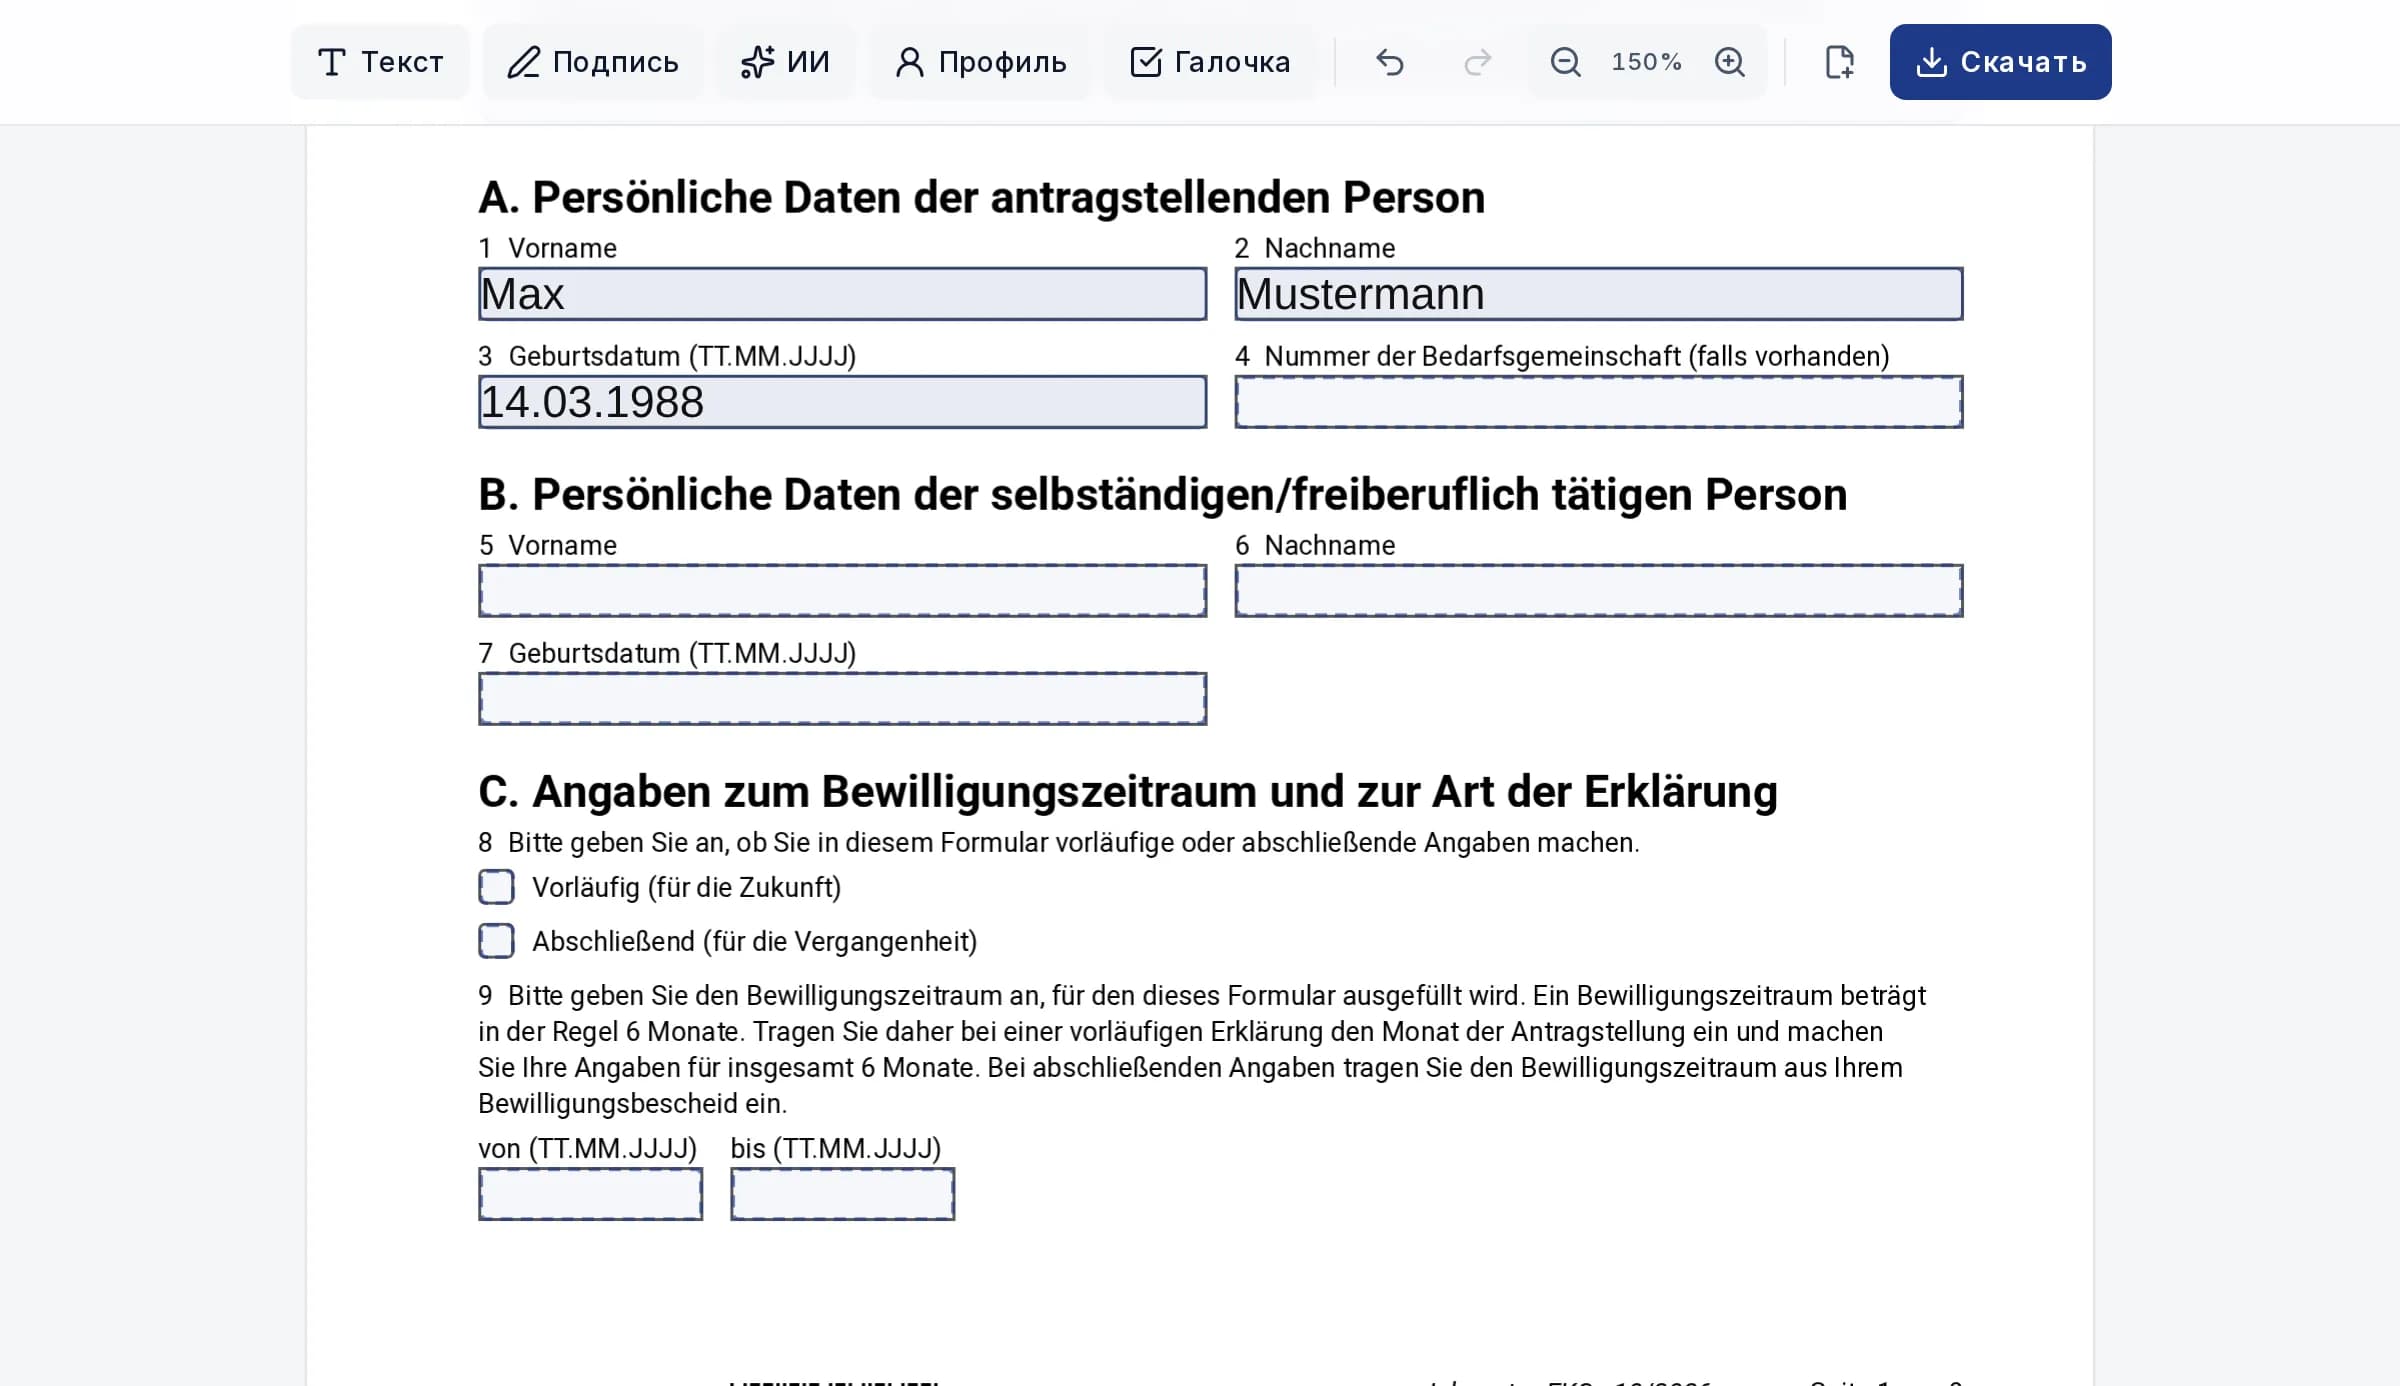Check the Abschließend (für die Vergangenheit) box
Screen dimensions: 2400x1386
coord(496,941)
